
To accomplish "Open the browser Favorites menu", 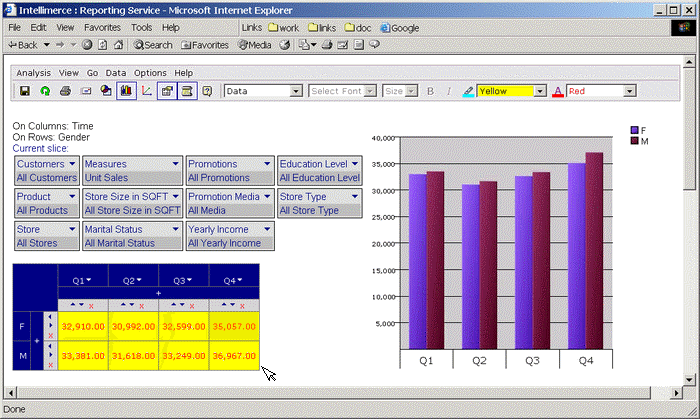I will (x=102, y=28).
